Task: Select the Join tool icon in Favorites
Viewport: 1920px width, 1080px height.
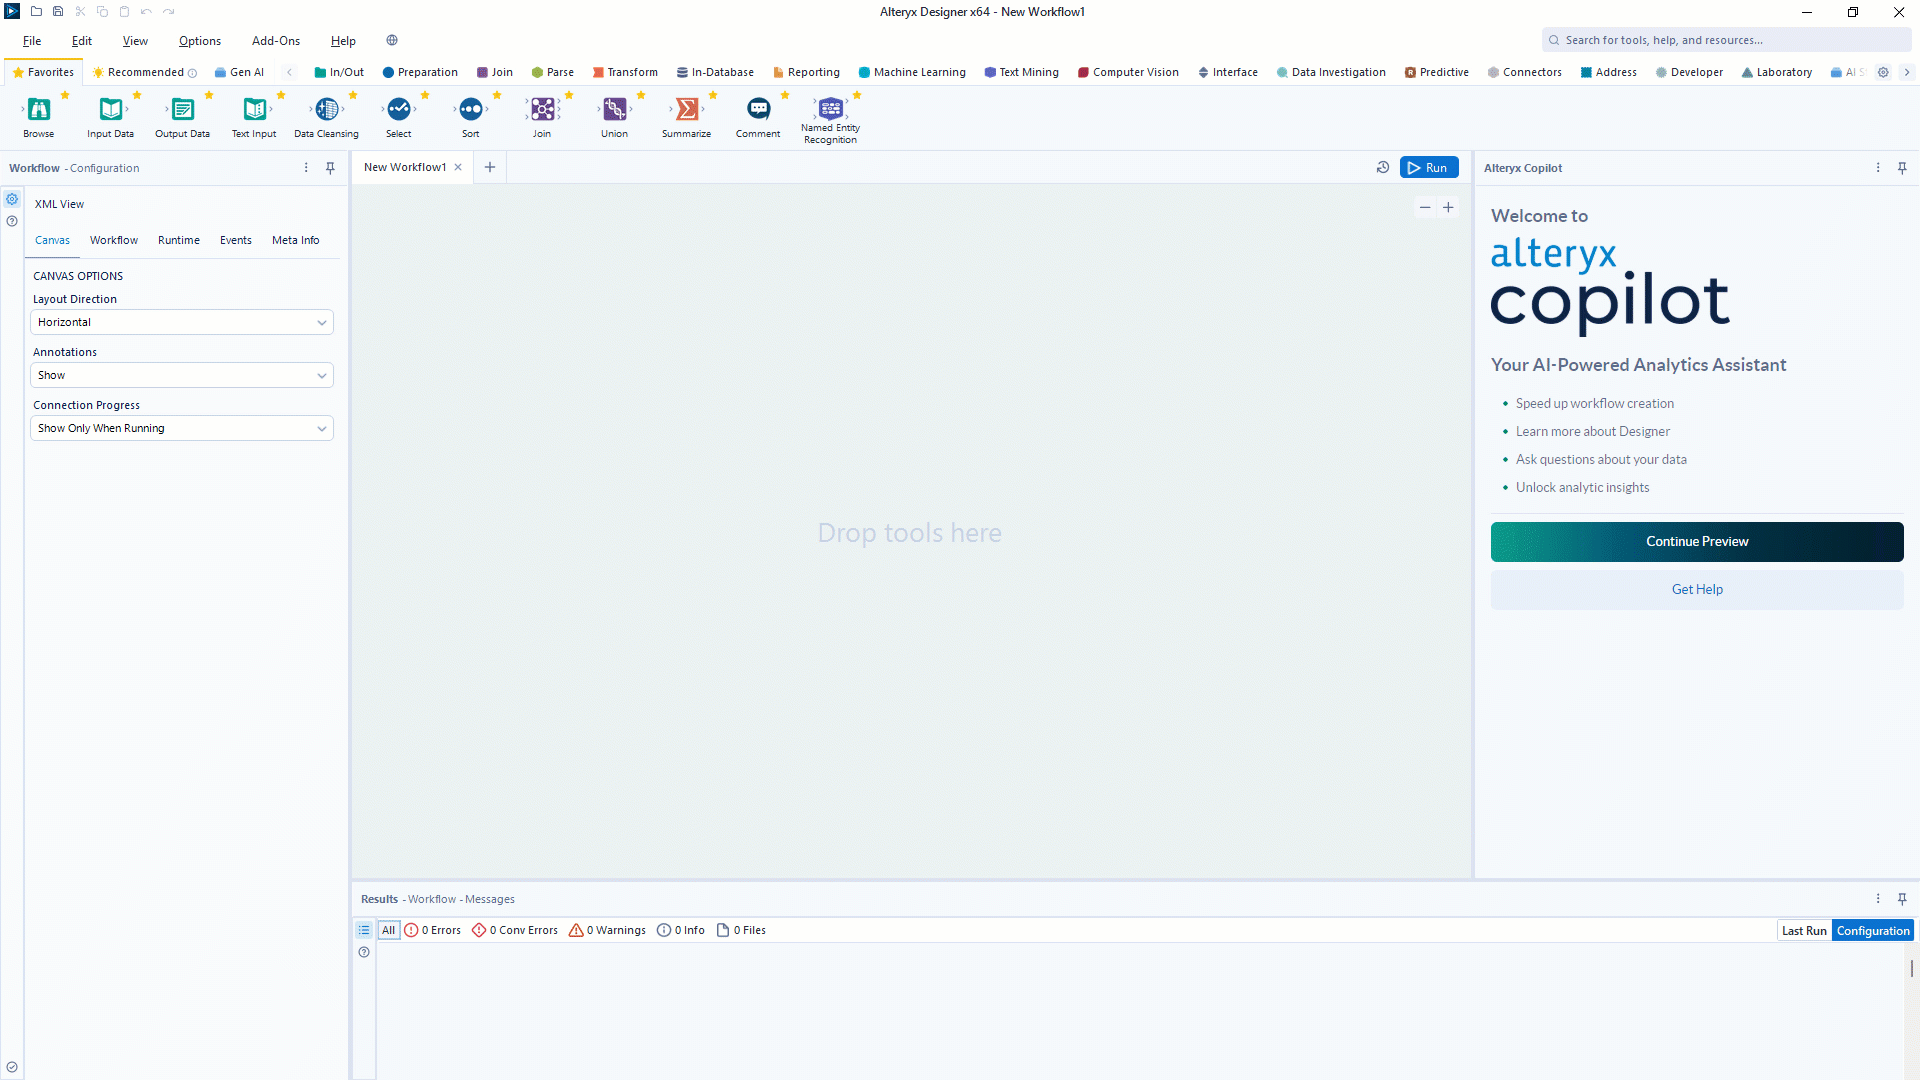Action: point(543,109)
